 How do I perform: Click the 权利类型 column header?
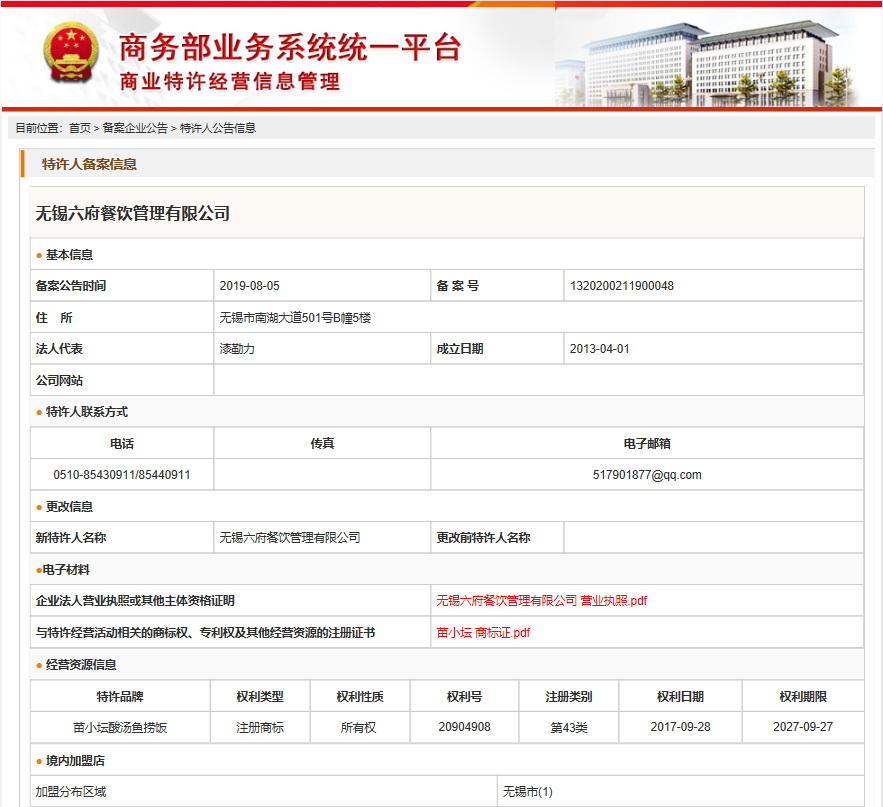click(260, 697)
